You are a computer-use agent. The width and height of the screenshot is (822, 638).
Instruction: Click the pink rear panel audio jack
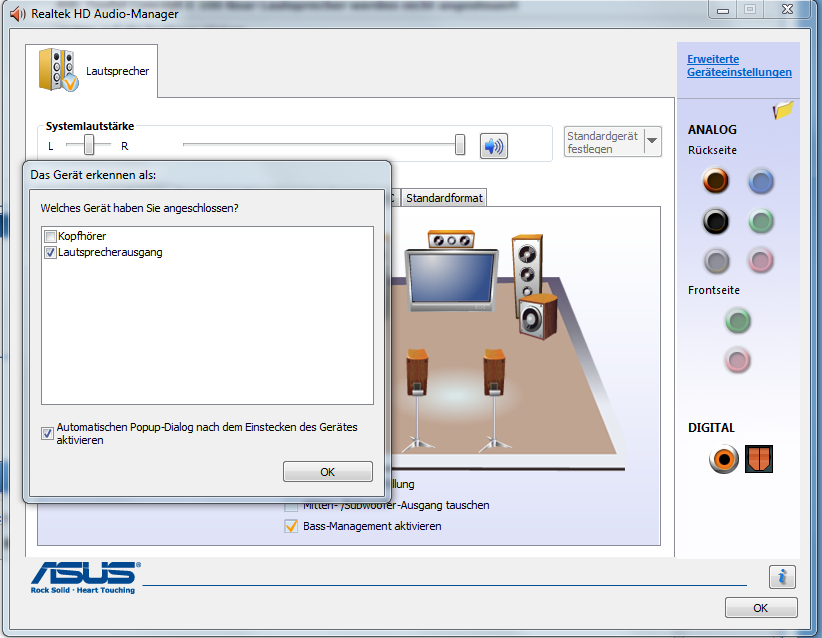(x=761, y=260)
